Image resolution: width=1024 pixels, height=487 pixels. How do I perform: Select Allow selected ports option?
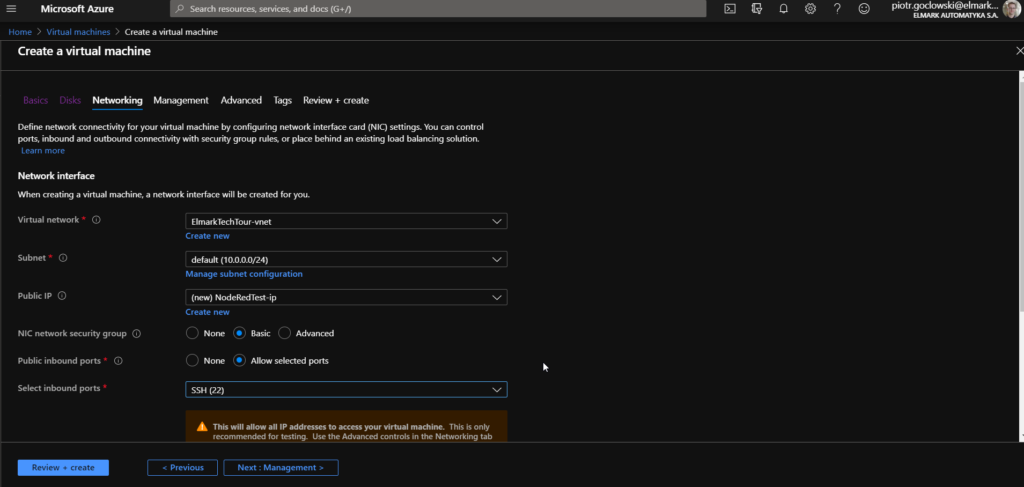[x=240, y=360]
